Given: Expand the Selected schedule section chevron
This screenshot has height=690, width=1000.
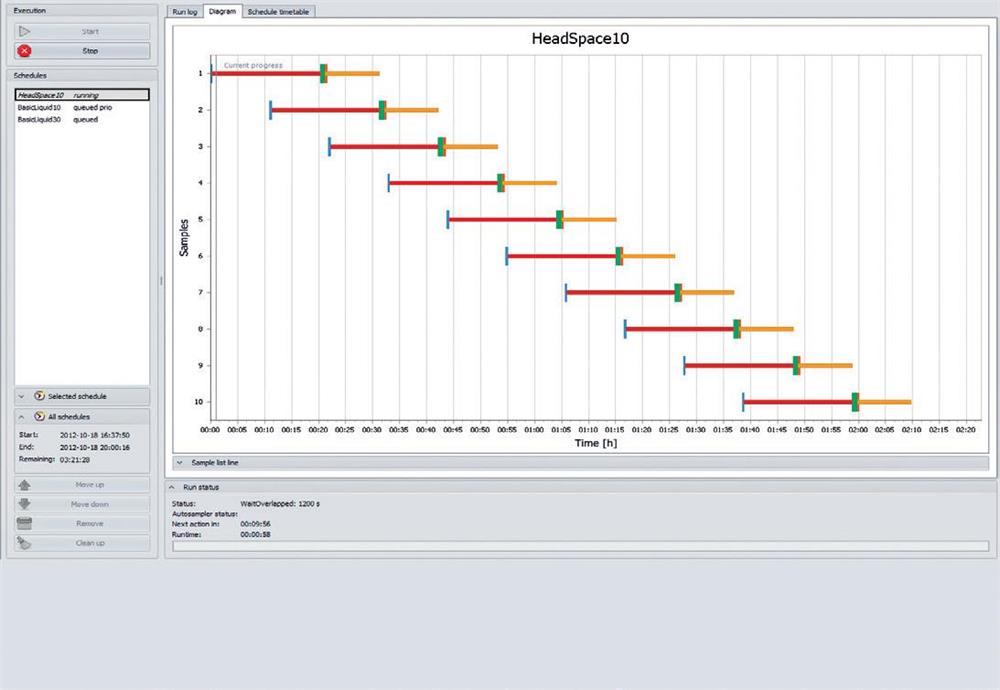Looking at the screenshot, I should click(21, 396).
